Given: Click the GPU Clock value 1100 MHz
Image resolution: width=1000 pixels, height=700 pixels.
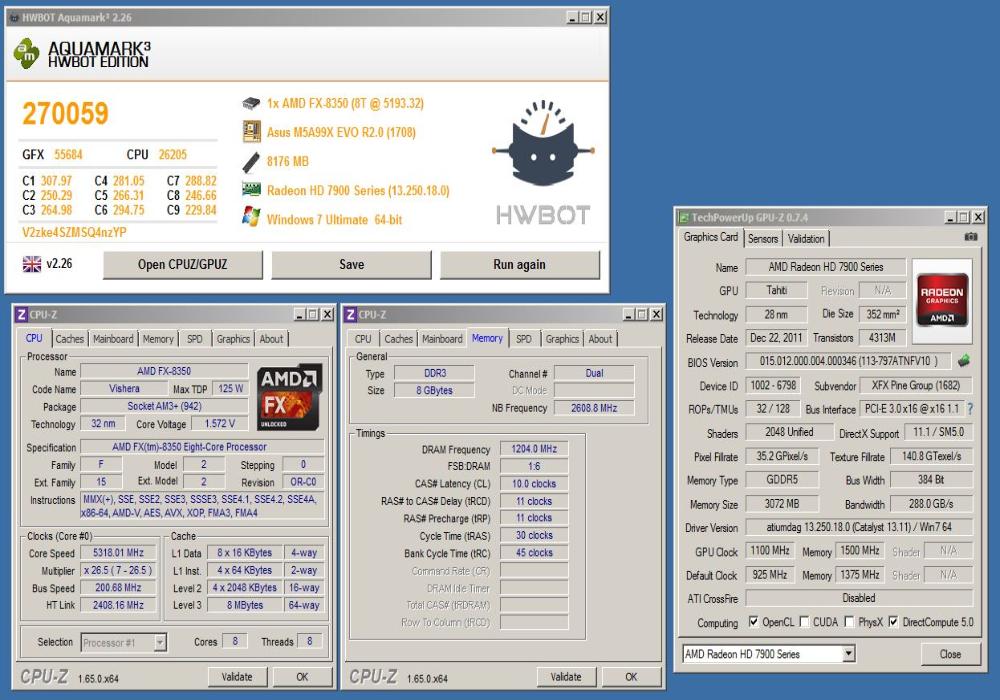Looking at the screenshot, I should [x=770, y=551].
